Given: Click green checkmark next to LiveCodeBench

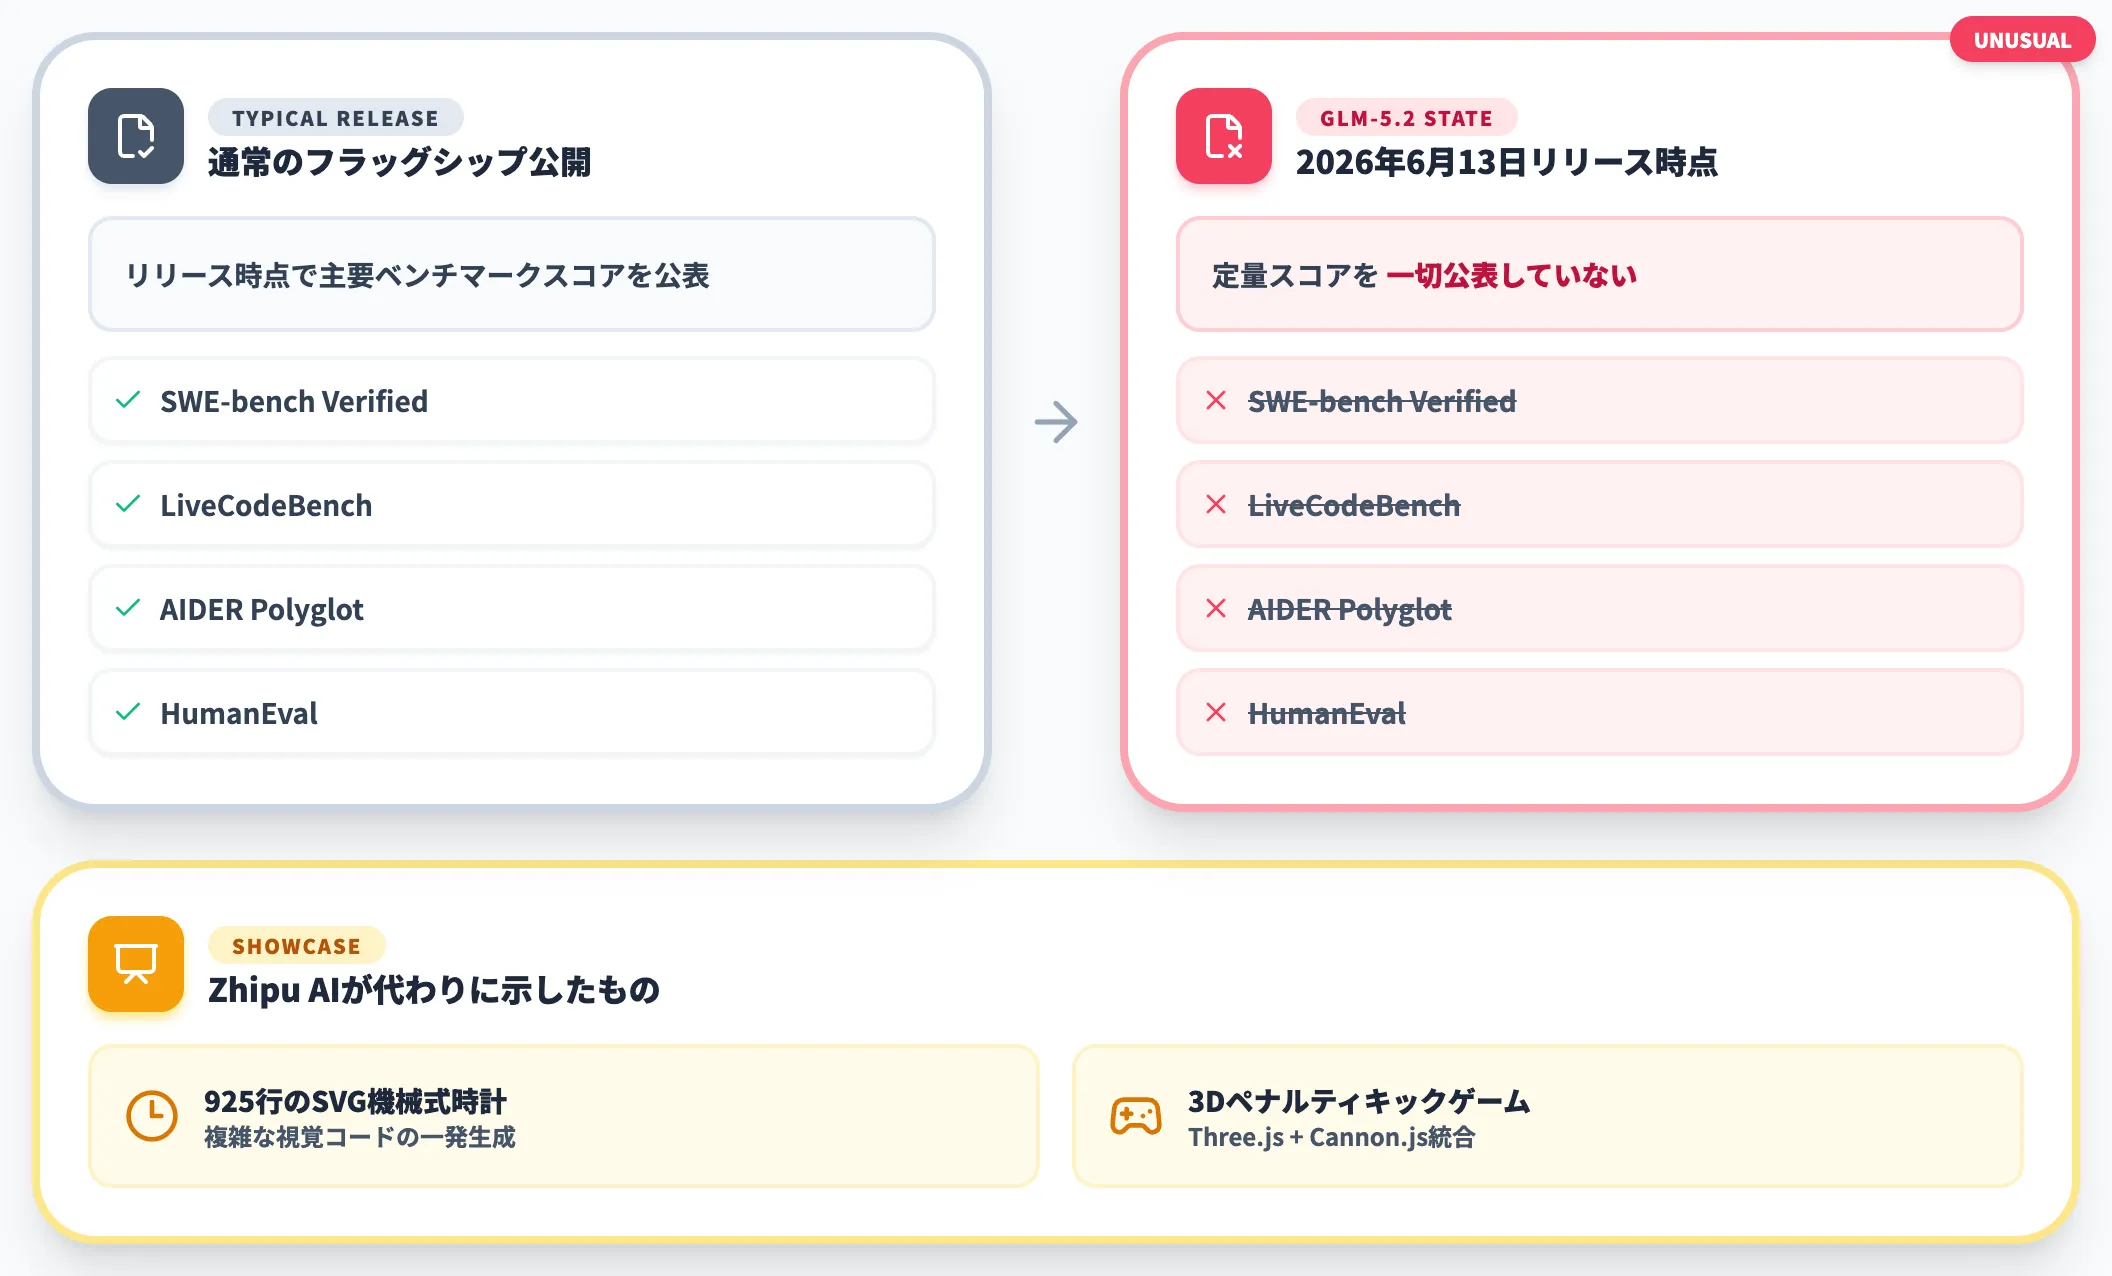Looking at the screenshot, I should click(x=128, y=504).
